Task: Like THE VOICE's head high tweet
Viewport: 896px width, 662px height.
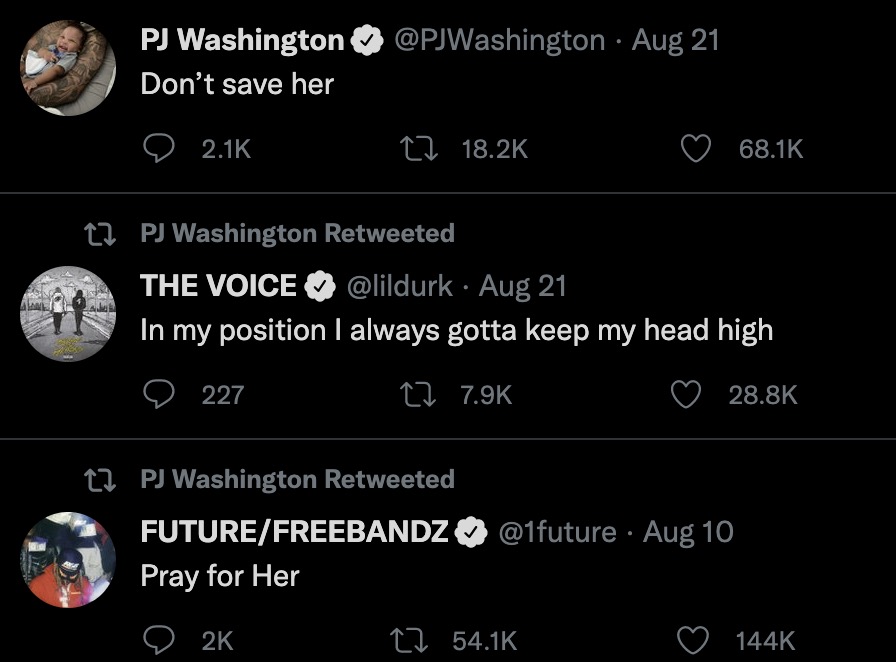Action: pyautogui.click(x=686, y=395)
